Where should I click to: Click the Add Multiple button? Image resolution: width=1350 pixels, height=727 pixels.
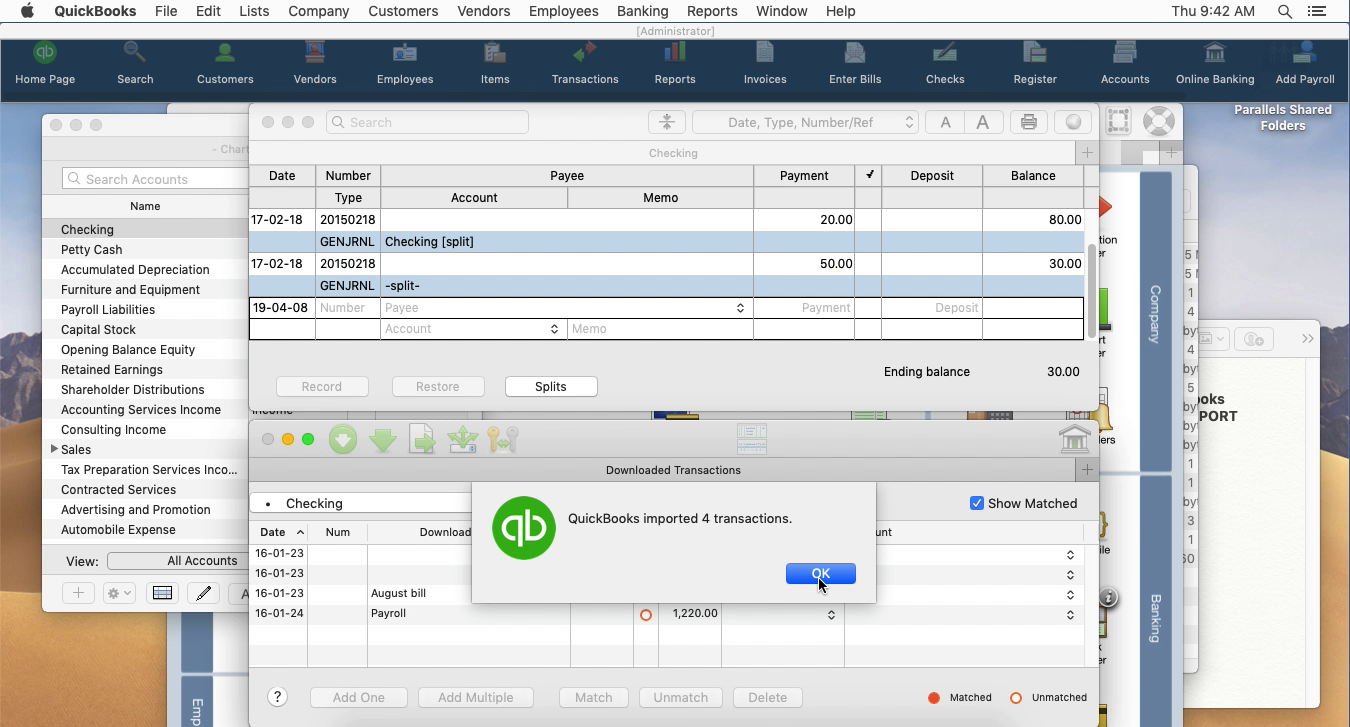click(x=476, y=697)
